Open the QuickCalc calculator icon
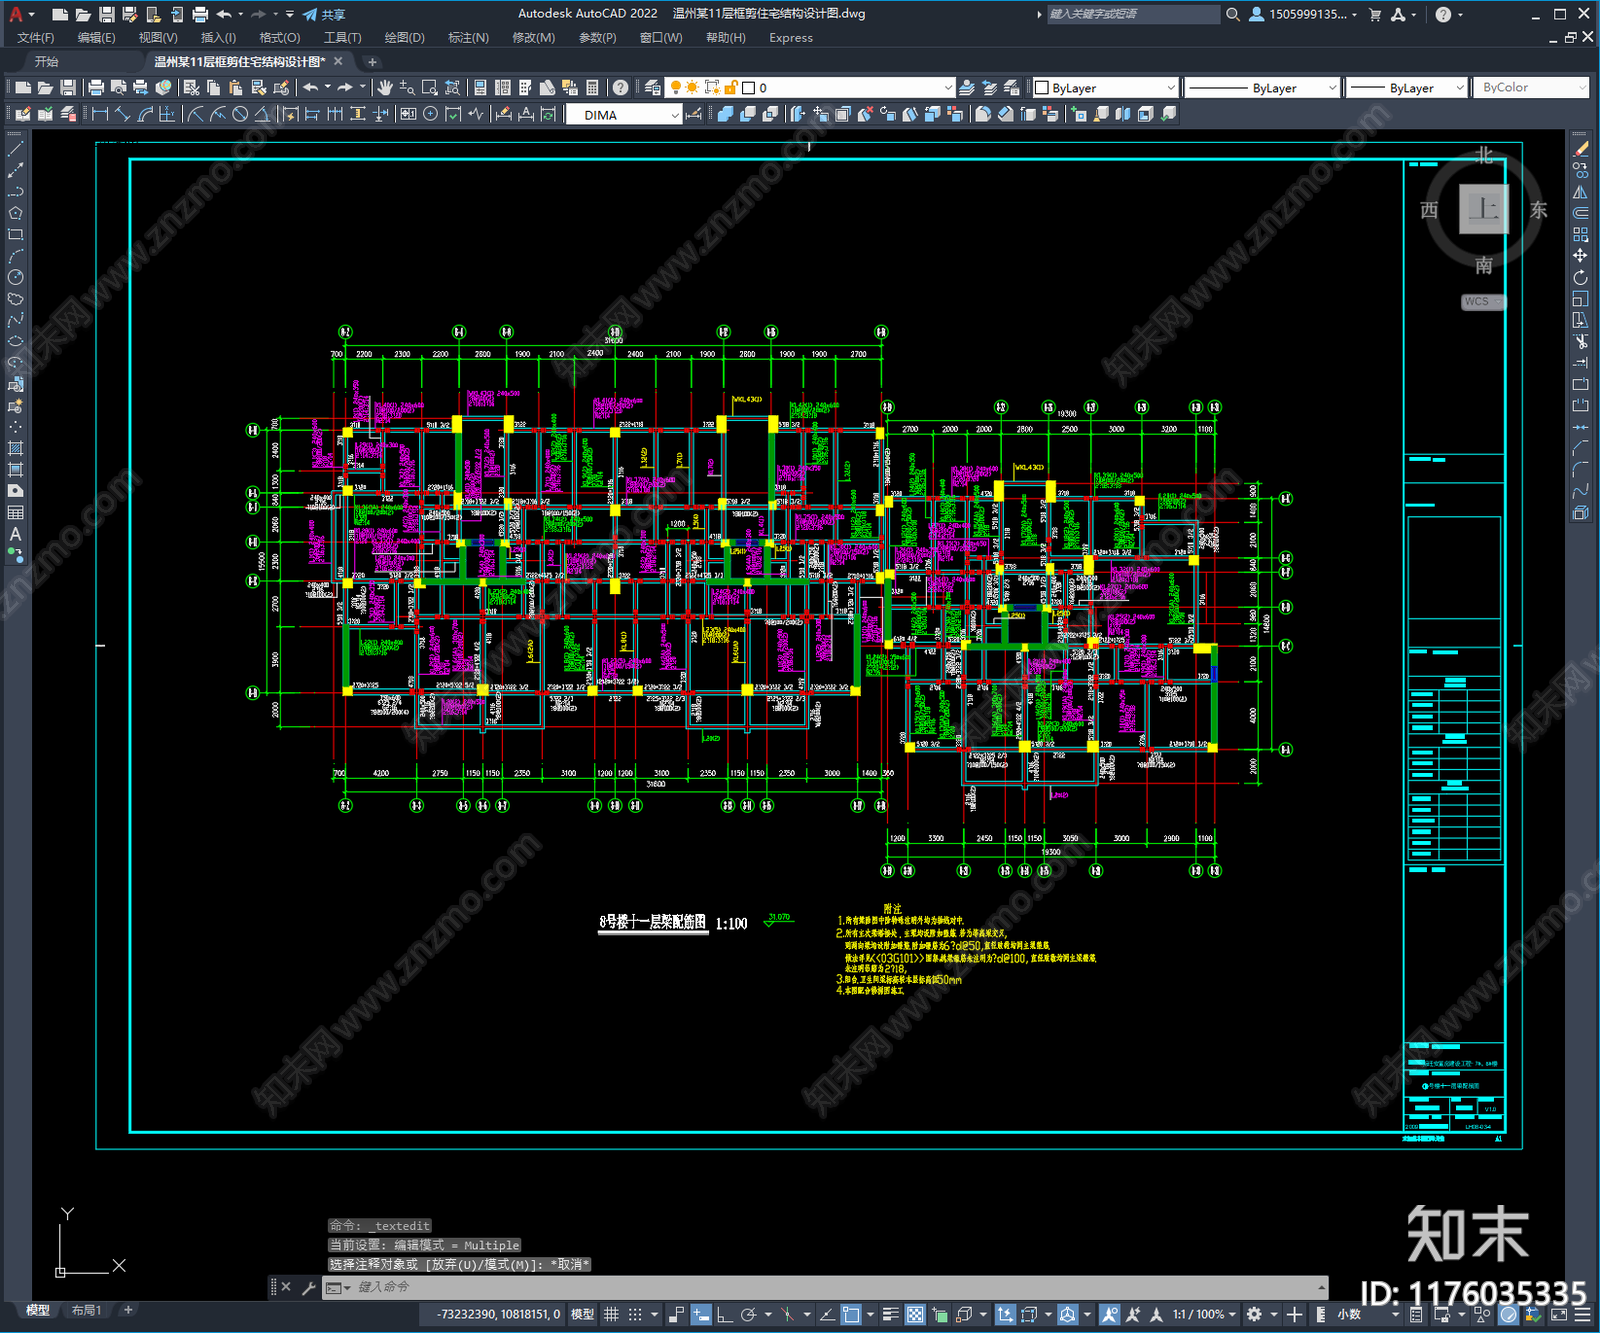 pyautogui.click(x=592, y=88)
